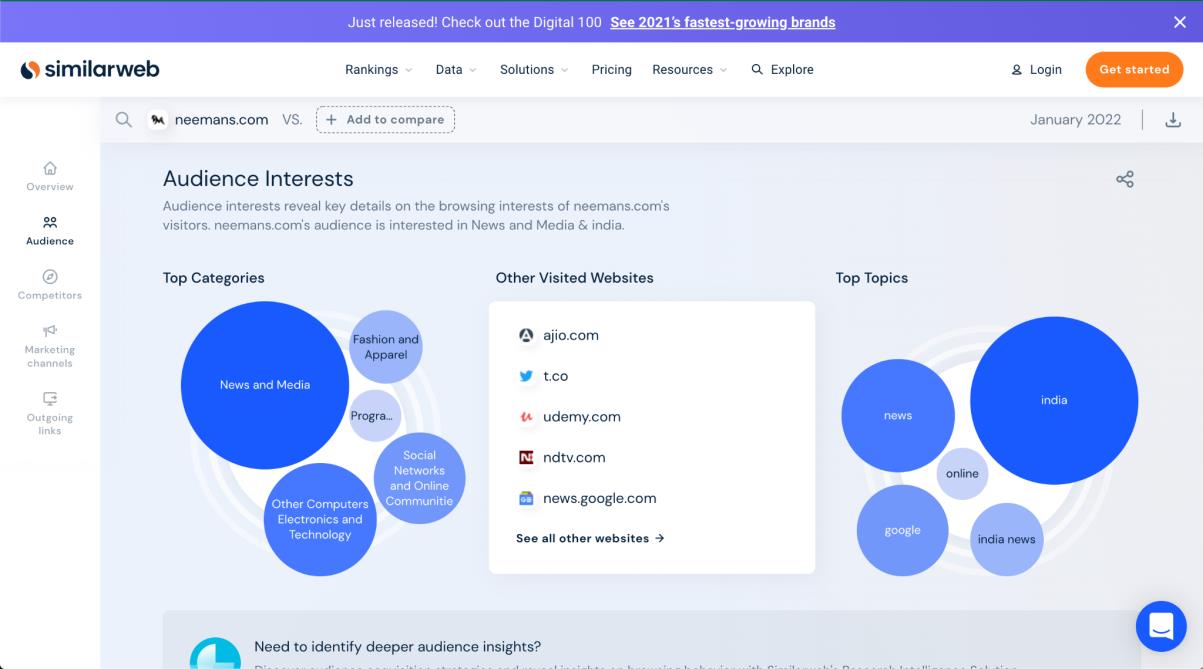Open the Resources dropdown menu
1203x669 pixels.
(x=689, y=70)
